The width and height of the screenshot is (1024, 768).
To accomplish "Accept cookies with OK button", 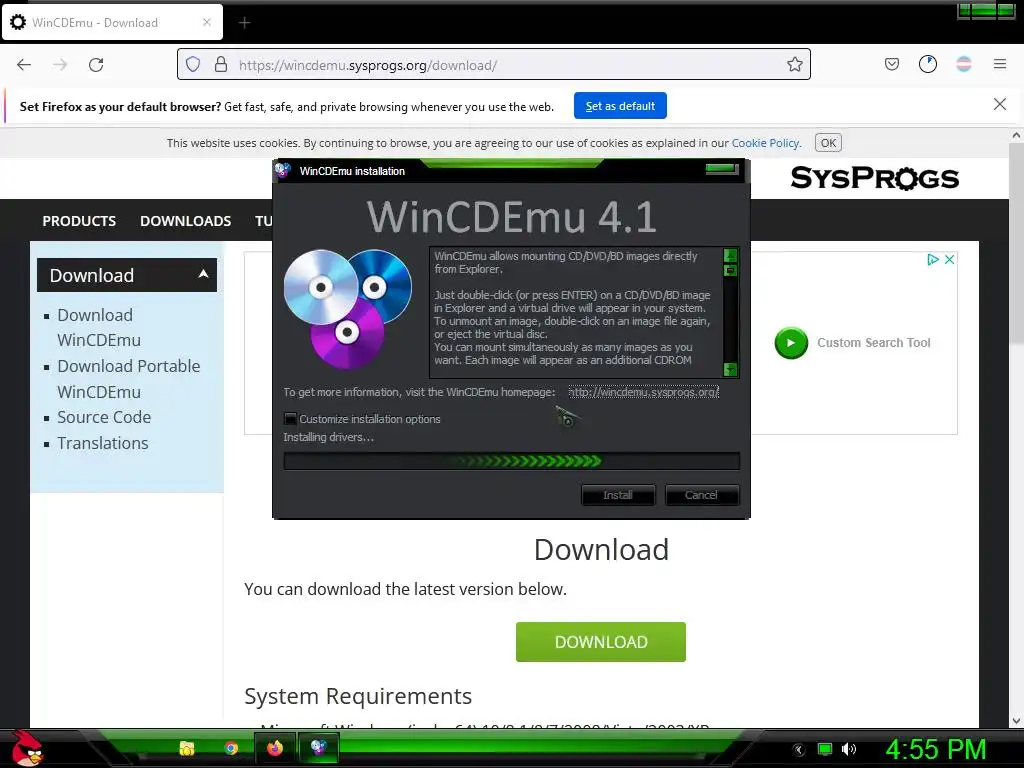I will click(828, 143).
